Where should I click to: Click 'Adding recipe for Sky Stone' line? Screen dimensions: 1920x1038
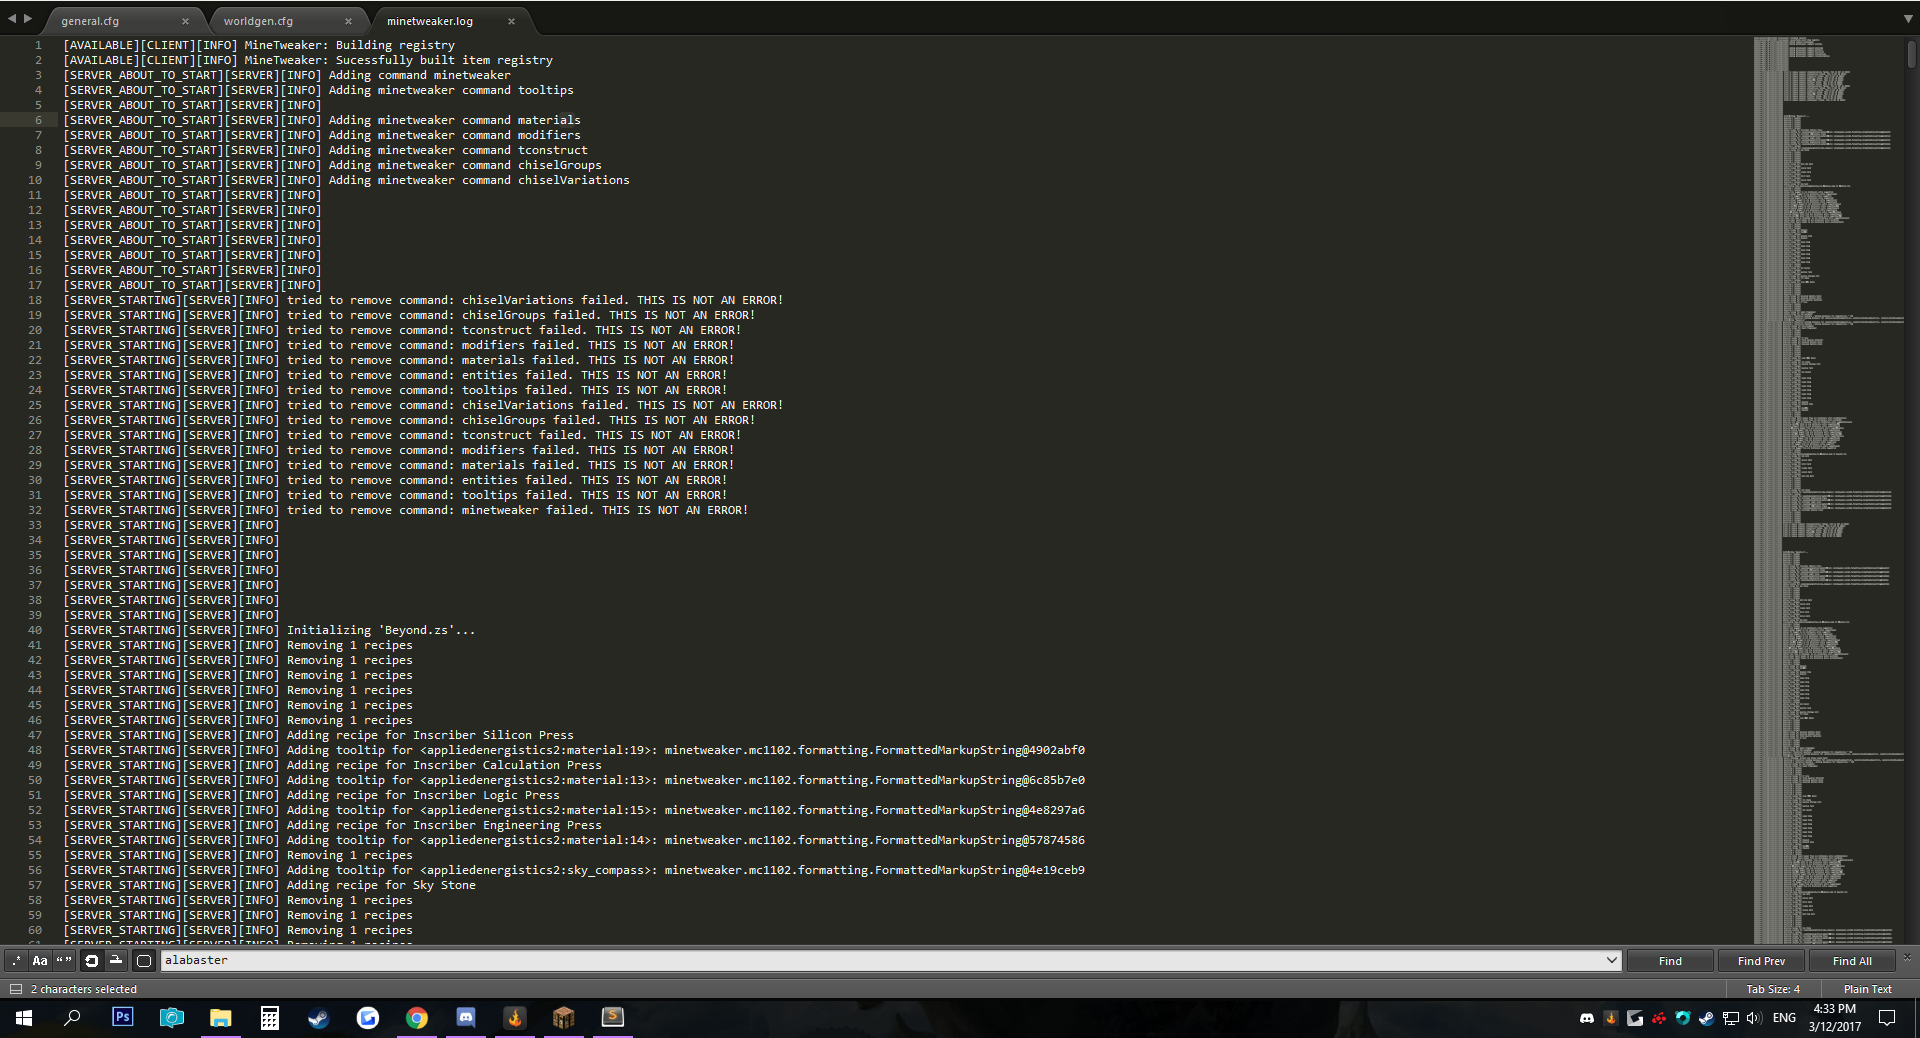(381, 885)
